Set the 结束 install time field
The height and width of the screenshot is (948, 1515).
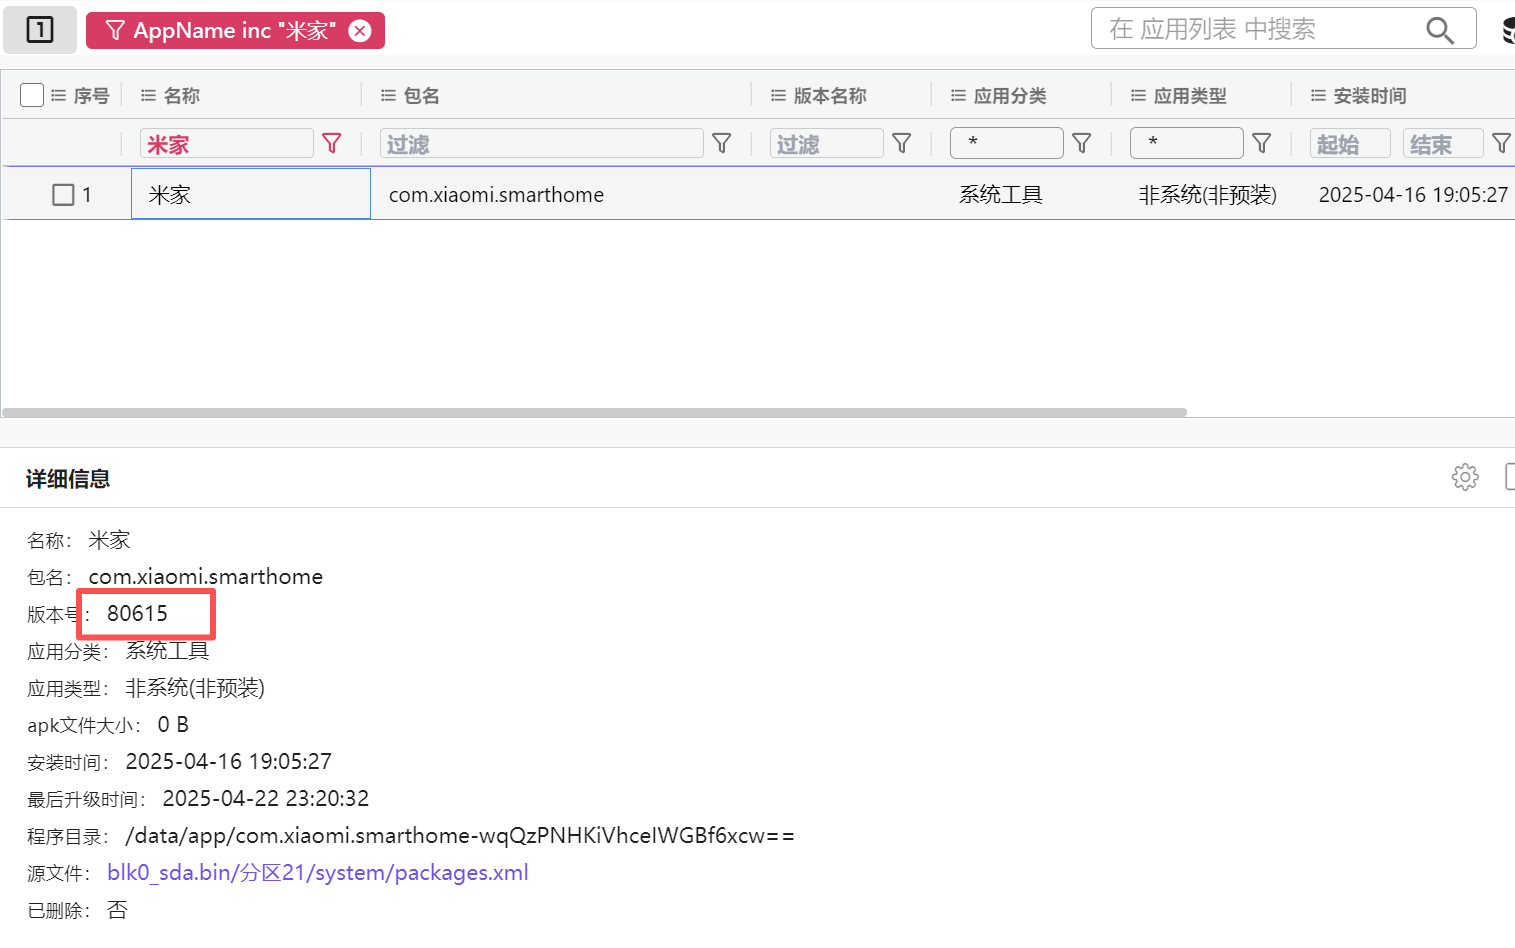point(1443,144)
